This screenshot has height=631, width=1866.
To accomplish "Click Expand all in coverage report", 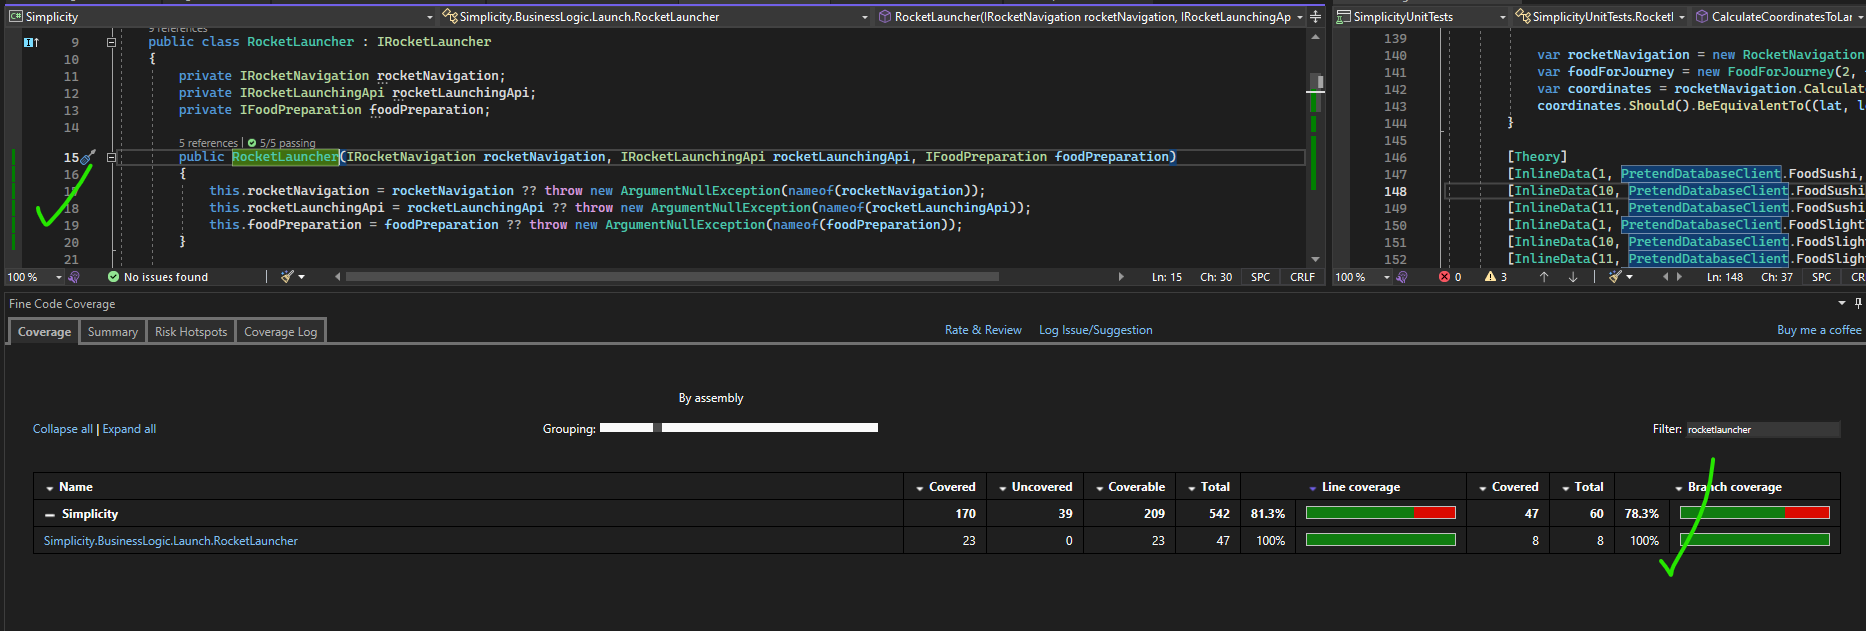I will [129, 429].
